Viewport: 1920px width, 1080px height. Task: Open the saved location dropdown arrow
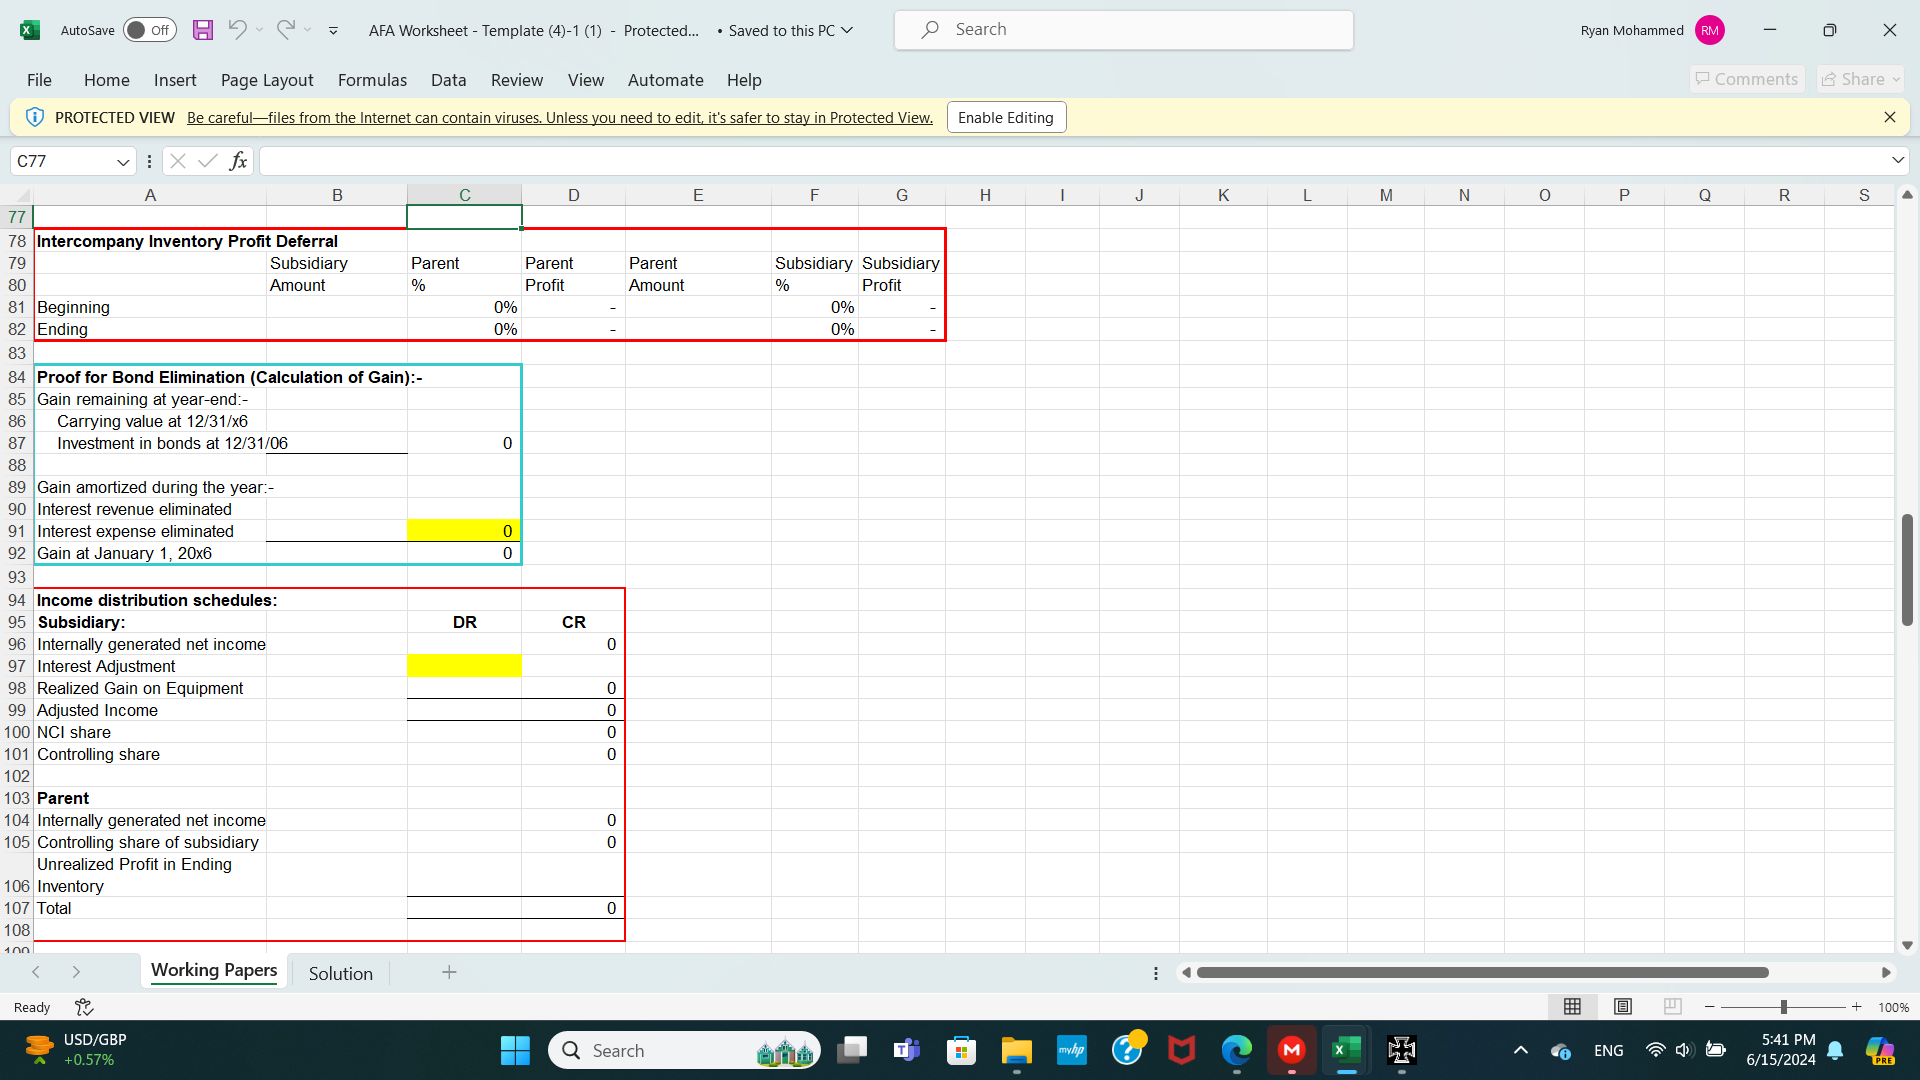click(847, 30)
